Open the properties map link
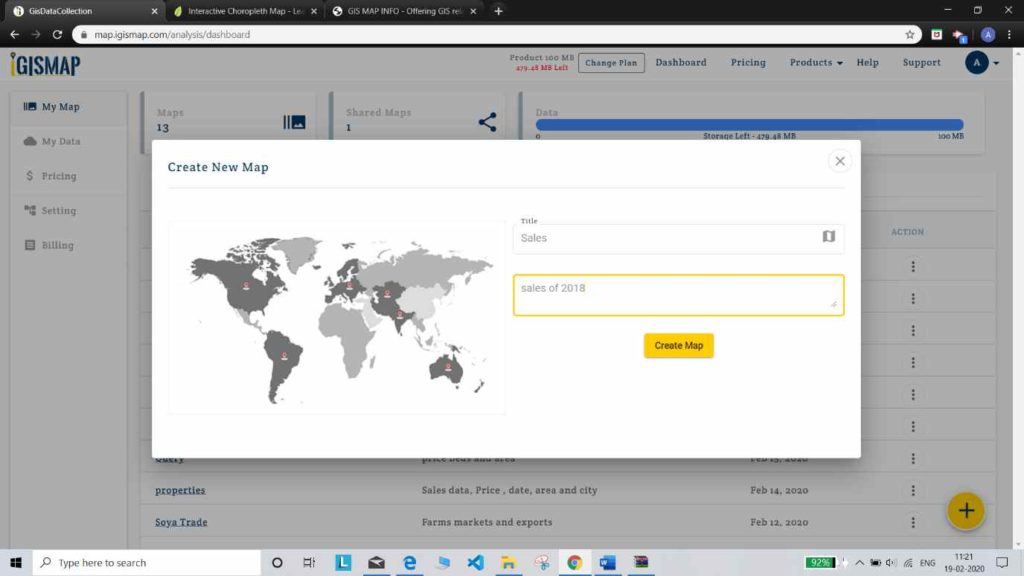 180,490
